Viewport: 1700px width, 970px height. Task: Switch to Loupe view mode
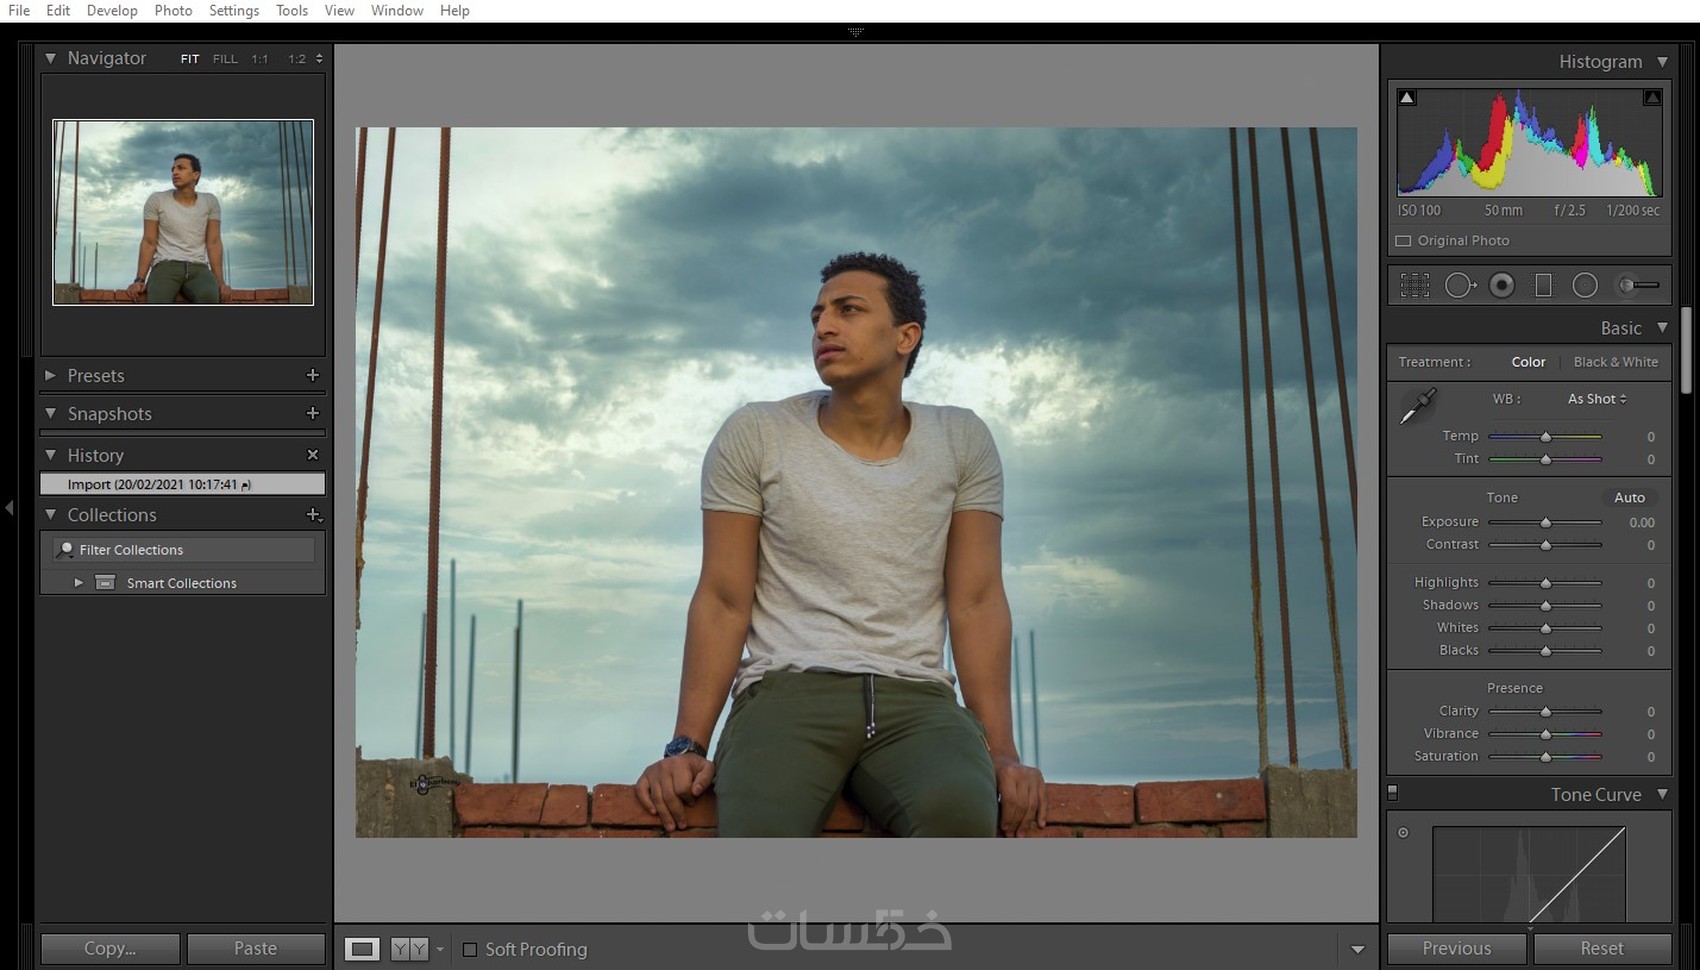(x=362, y=949)
